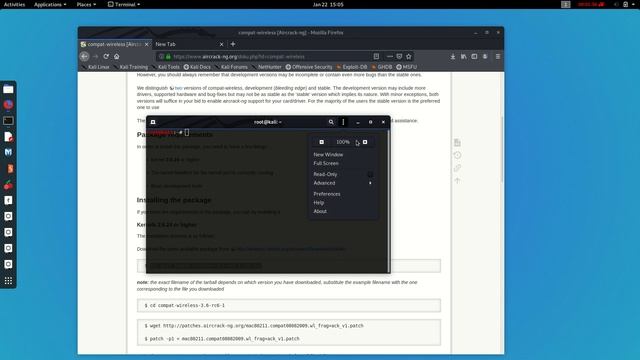Open Offensive Security bookmark

coord(309,67)
